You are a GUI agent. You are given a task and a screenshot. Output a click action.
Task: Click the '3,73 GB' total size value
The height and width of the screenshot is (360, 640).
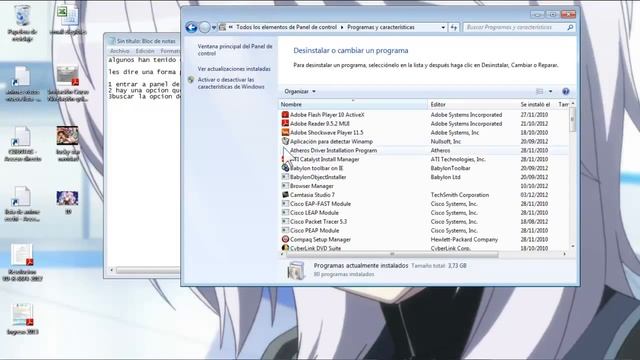tap(457, 266)
